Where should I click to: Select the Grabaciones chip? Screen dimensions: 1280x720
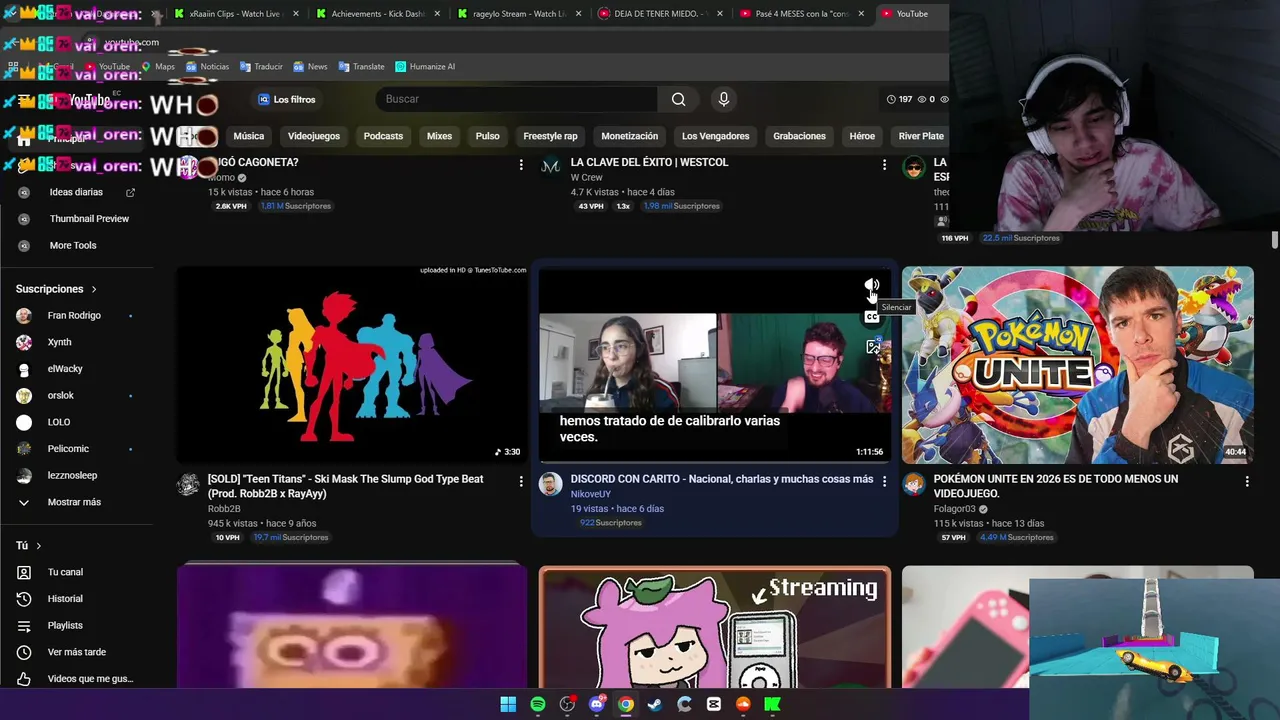point(799,136)
